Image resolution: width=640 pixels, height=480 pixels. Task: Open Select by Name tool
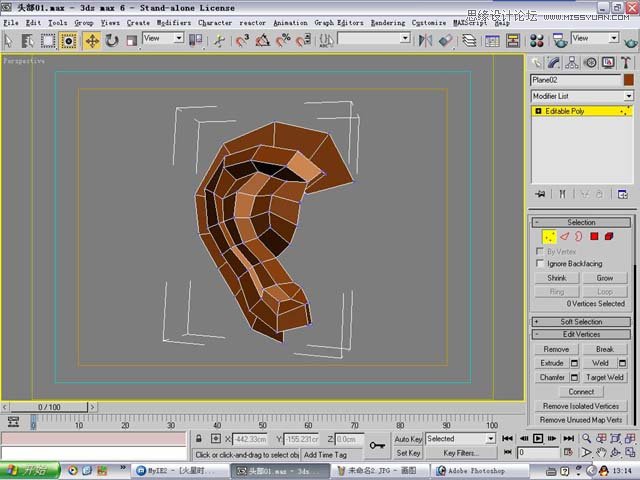coord(27,41)
